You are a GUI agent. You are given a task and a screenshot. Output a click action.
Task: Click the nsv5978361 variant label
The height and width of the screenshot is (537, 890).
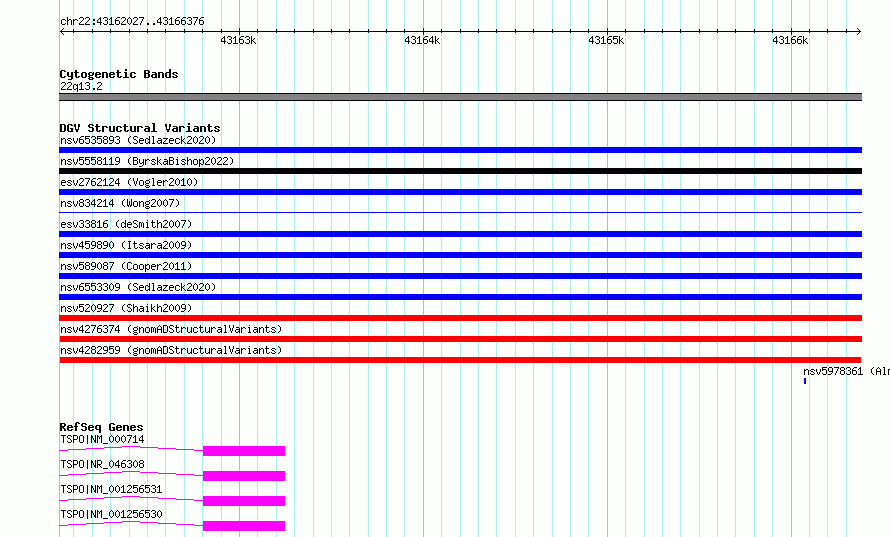point(846,371)
